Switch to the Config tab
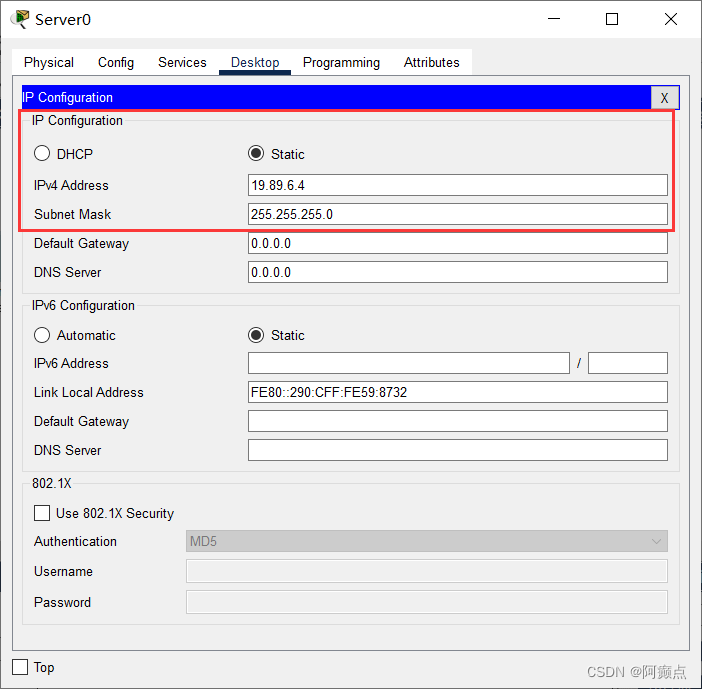Image resolution: width=702 pixels, height=689 pixels. [116, 62]
